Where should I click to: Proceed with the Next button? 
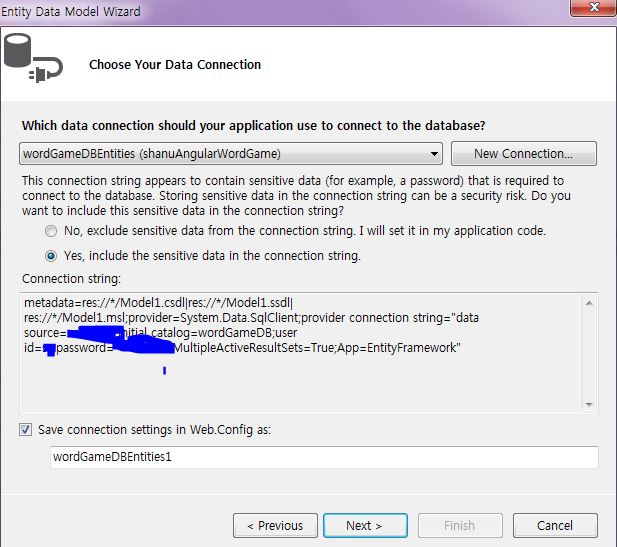(364, 525)
